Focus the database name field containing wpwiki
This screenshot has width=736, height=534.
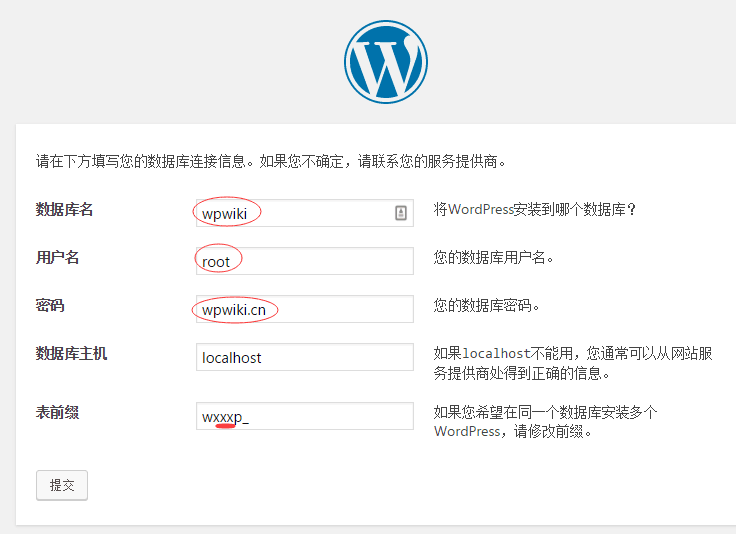[x=305, y=213]
